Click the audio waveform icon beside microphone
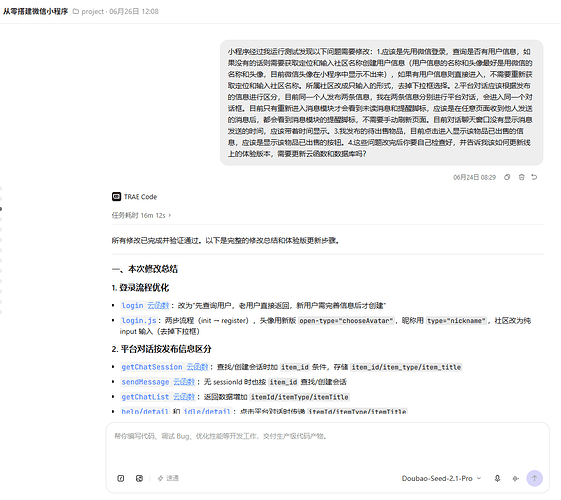This screenshot has width=561, height=500. click(516, 478)
